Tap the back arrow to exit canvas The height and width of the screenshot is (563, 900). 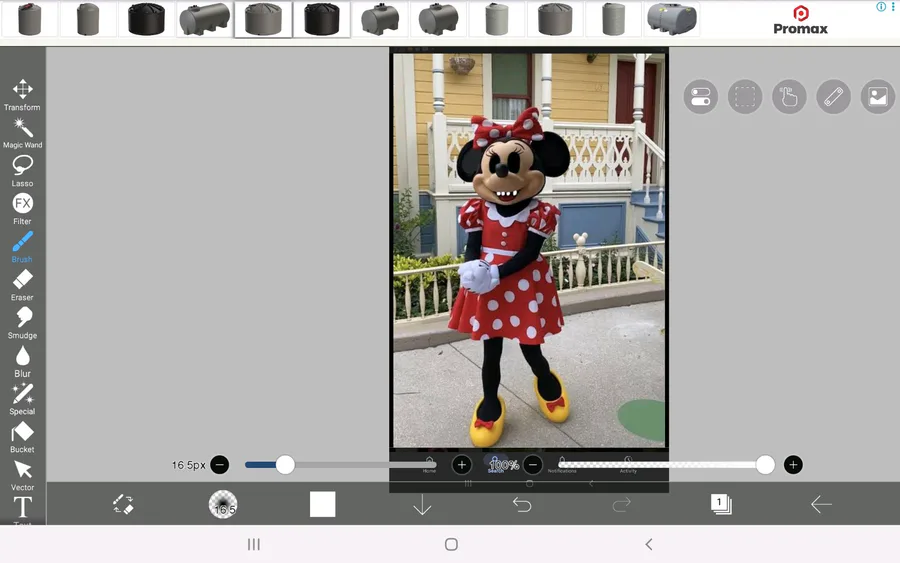coord(821,504)
